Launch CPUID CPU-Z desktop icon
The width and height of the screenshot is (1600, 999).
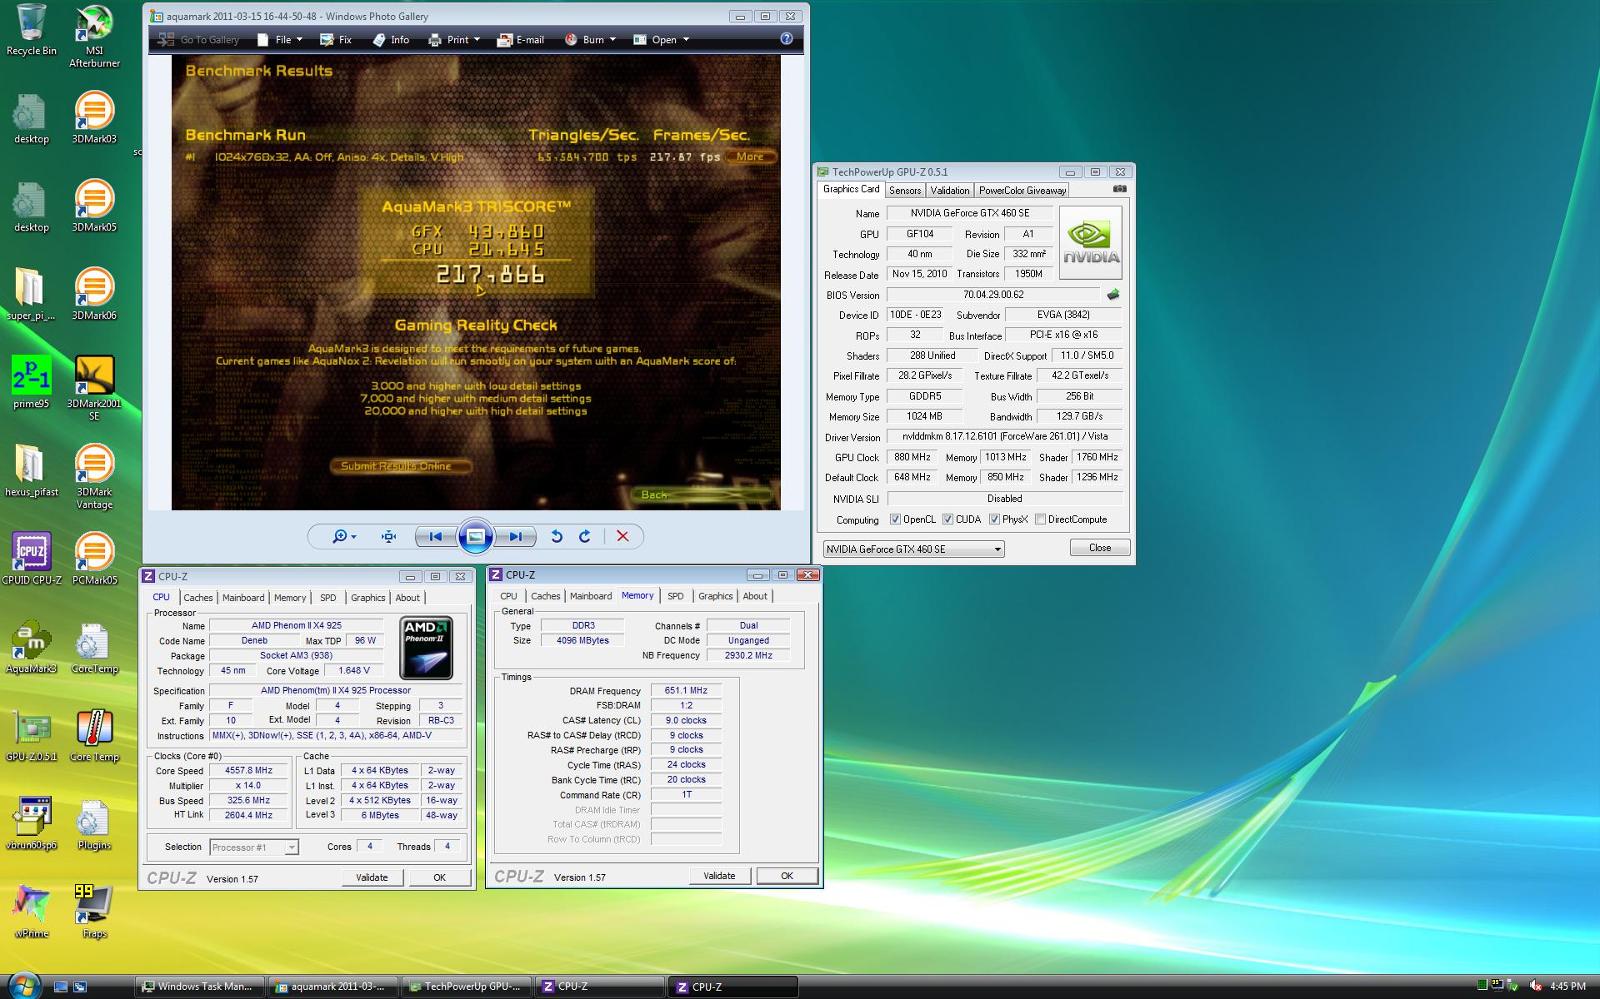point(31,558)
